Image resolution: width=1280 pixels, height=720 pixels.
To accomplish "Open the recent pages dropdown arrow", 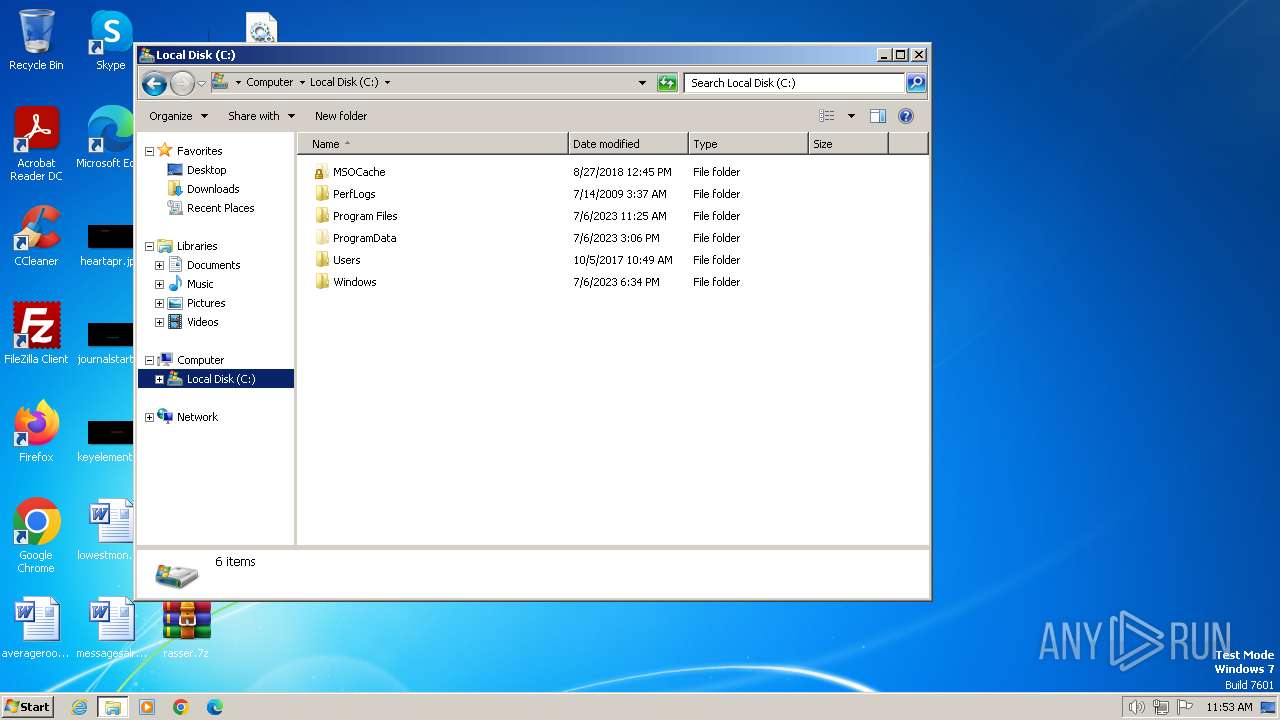I will (x=201, y=83).
